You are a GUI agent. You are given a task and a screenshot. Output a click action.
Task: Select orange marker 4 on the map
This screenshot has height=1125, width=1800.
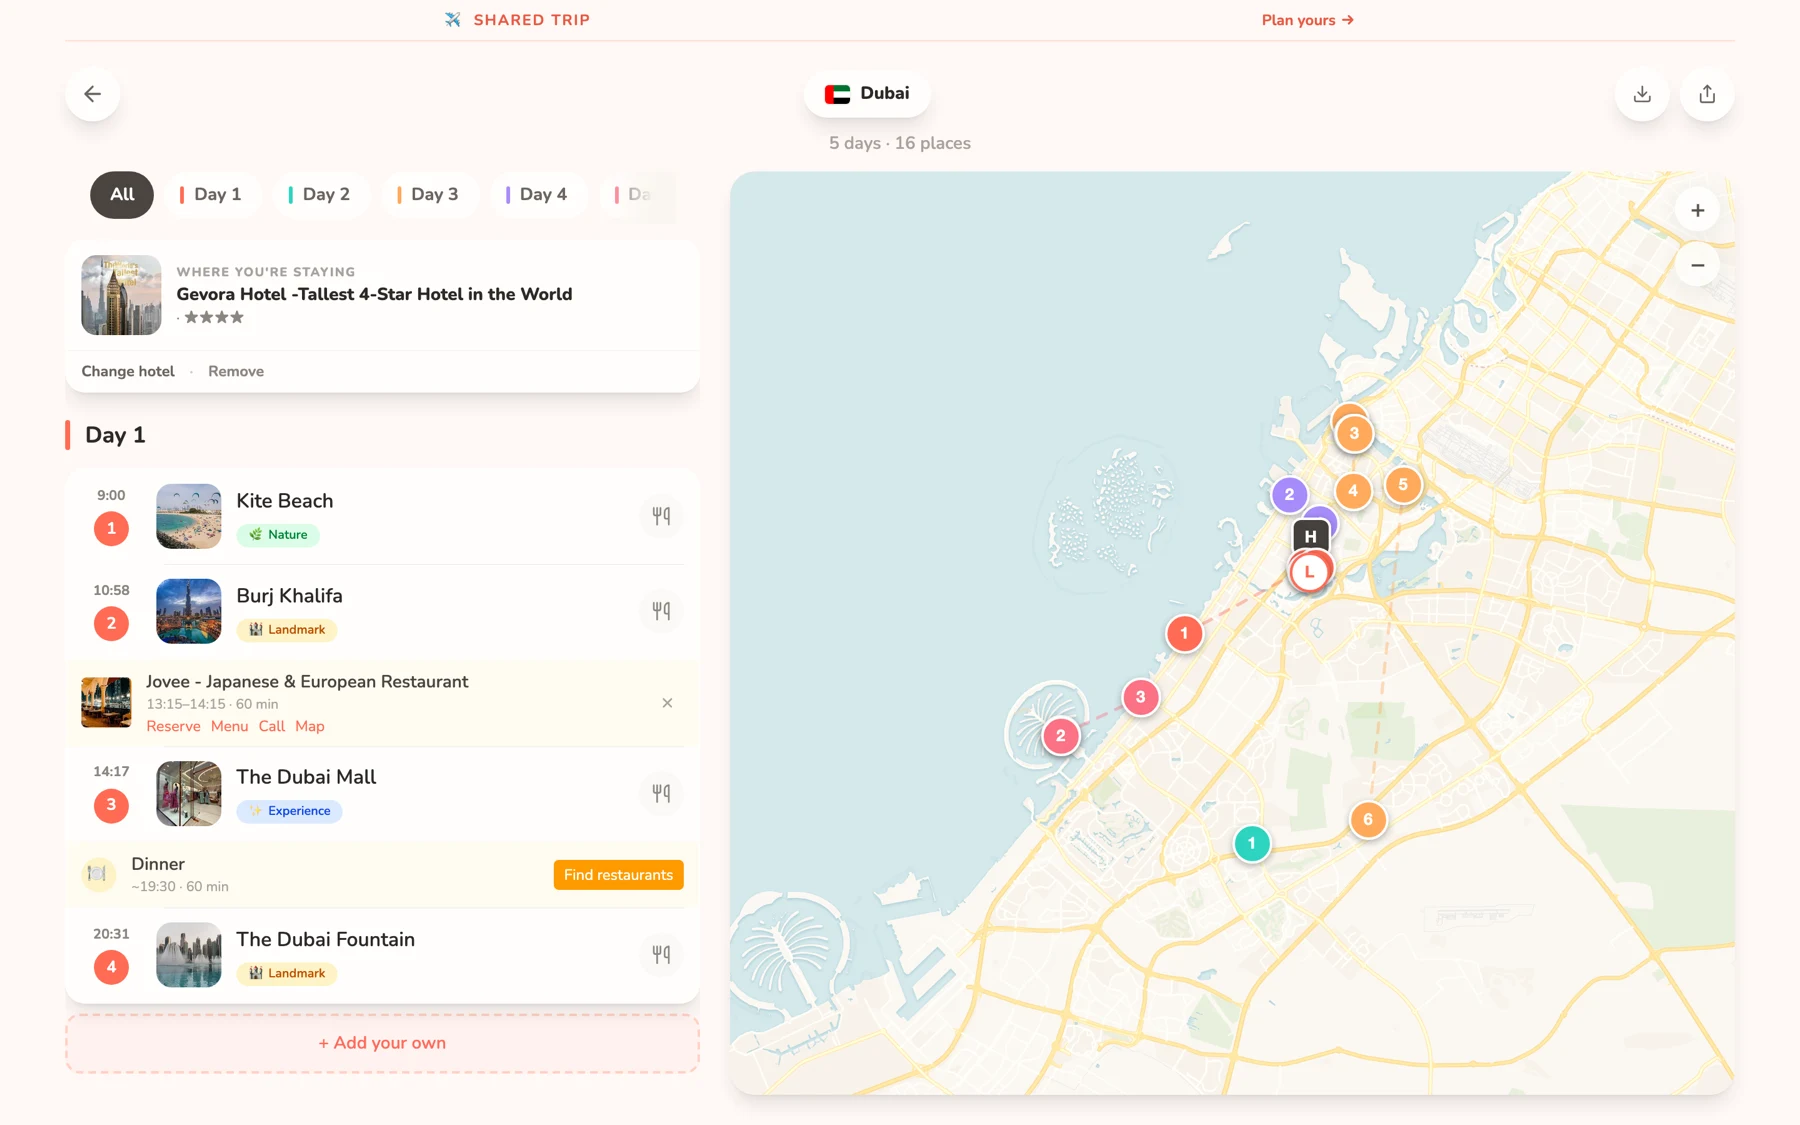[1352, 491]
